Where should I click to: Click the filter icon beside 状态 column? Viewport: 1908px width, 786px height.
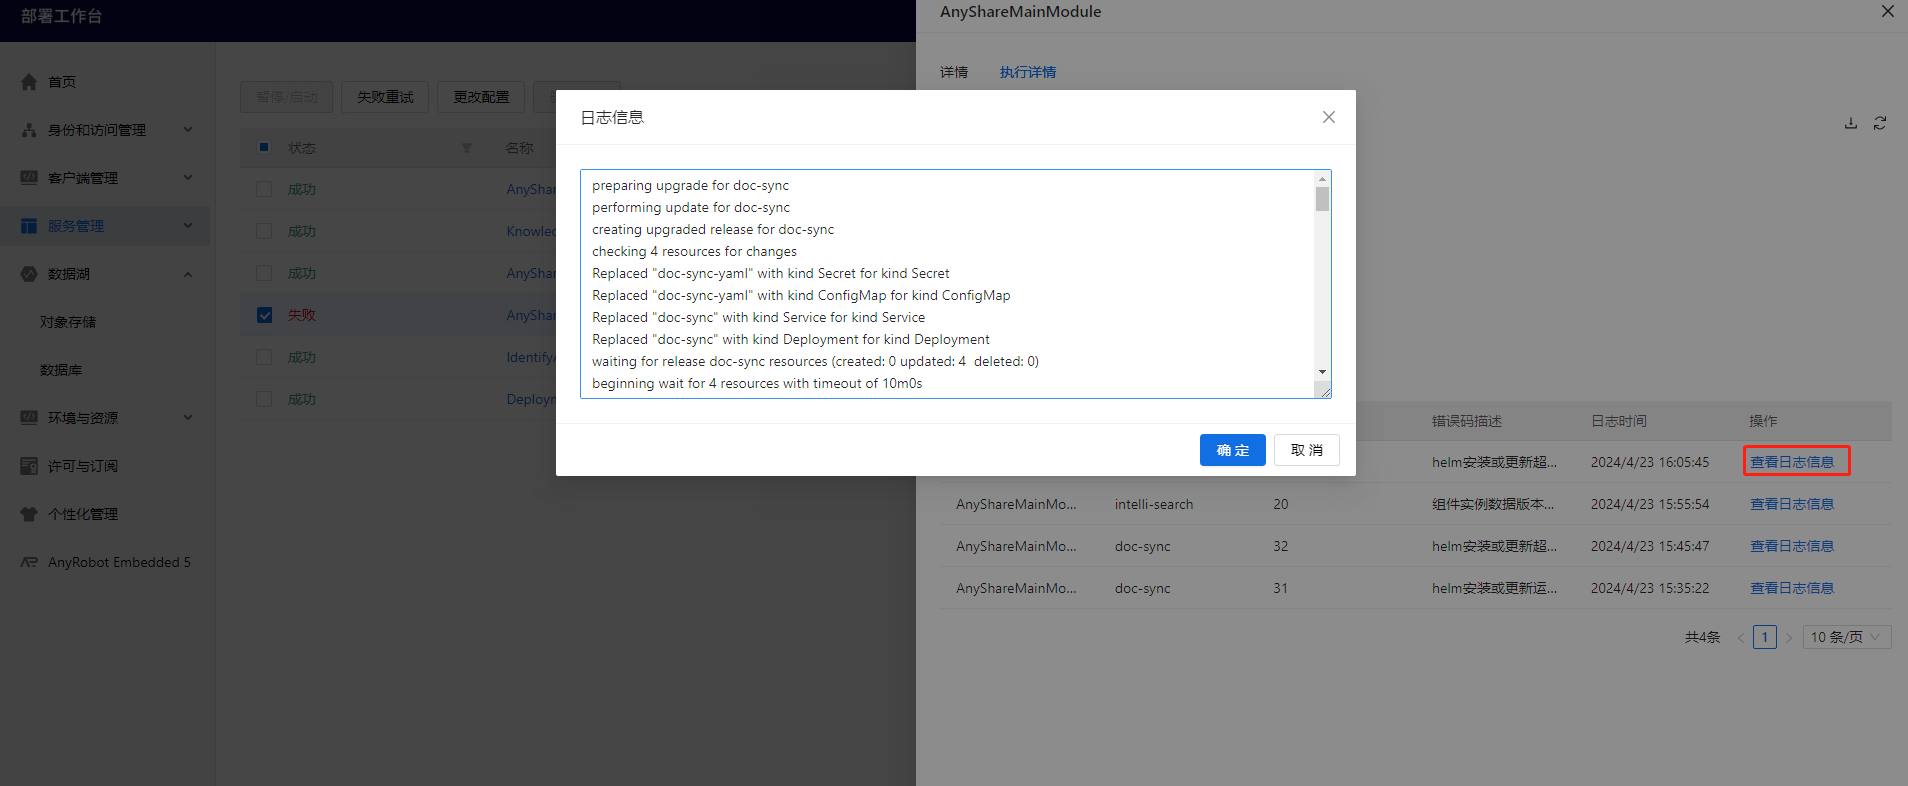tap(466, 148)
